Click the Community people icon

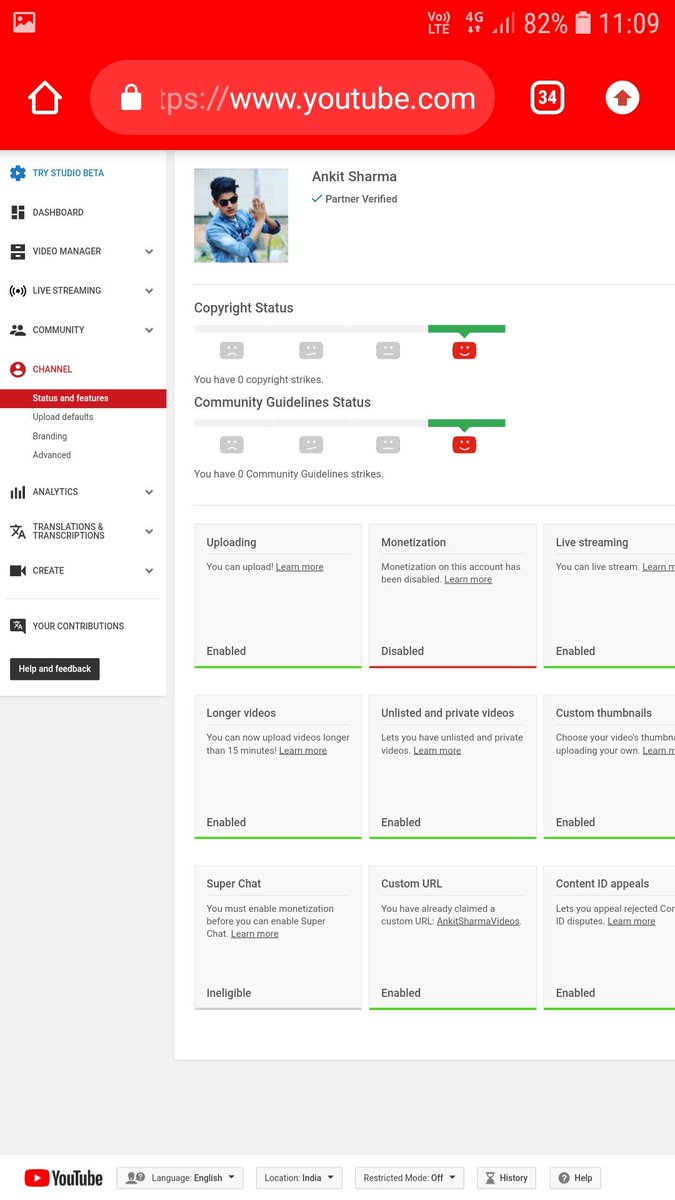pos(18,330)
